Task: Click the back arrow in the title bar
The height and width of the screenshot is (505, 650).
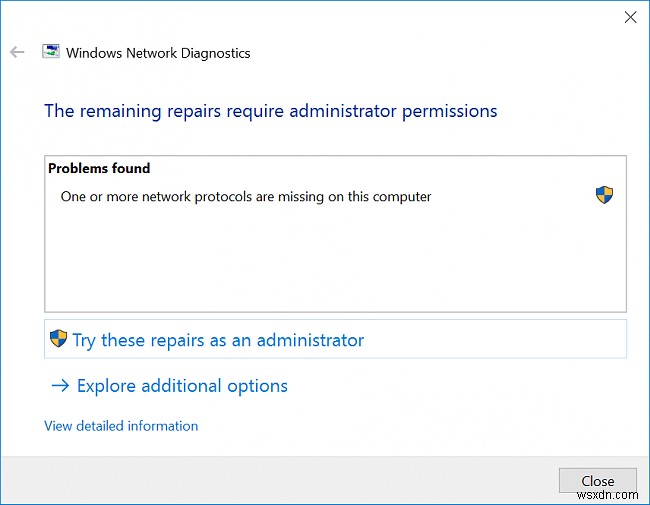Action: 17,52
